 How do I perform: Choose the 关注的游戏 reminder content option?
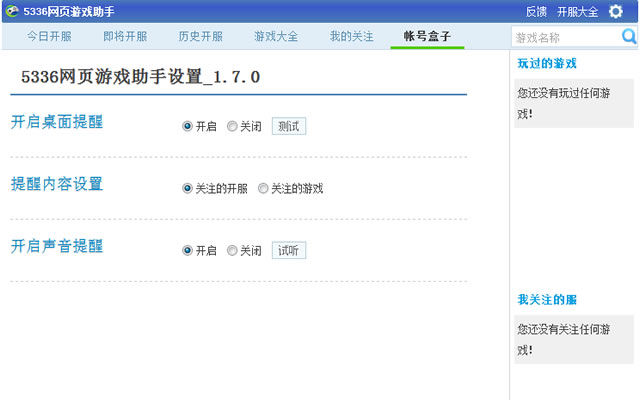click(263, 188)
